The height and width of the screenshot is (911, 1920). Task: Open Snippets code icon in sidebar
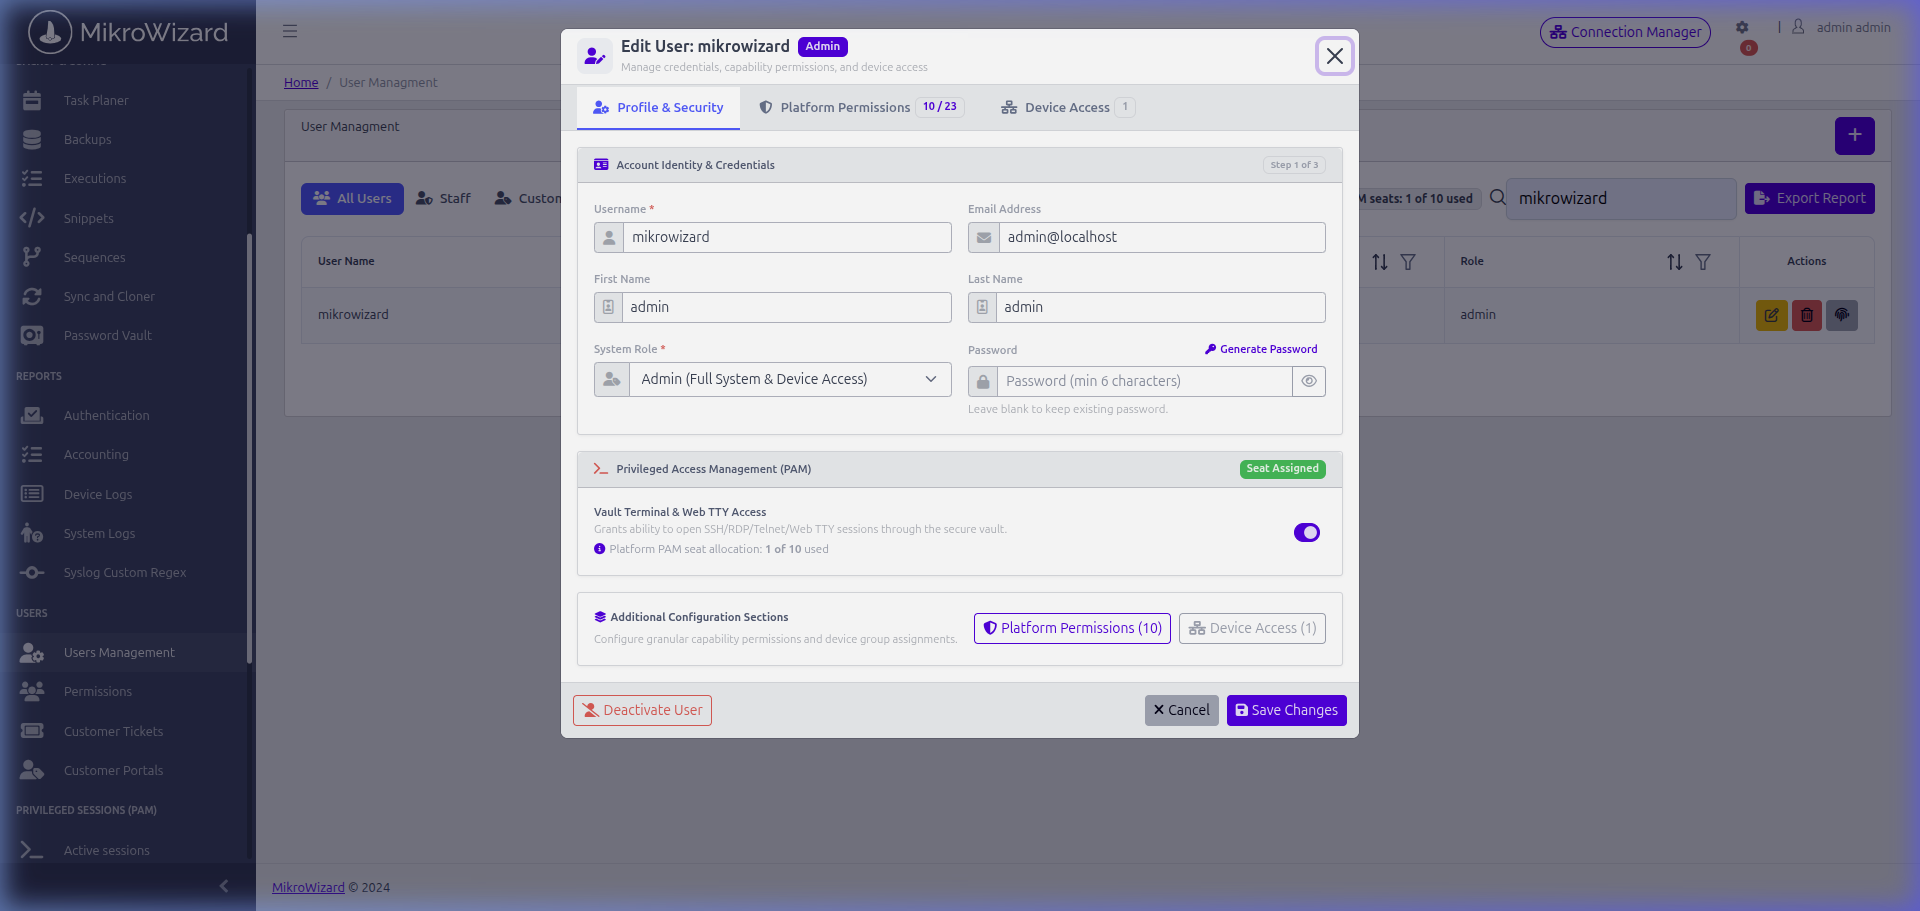tap(32, 218)
